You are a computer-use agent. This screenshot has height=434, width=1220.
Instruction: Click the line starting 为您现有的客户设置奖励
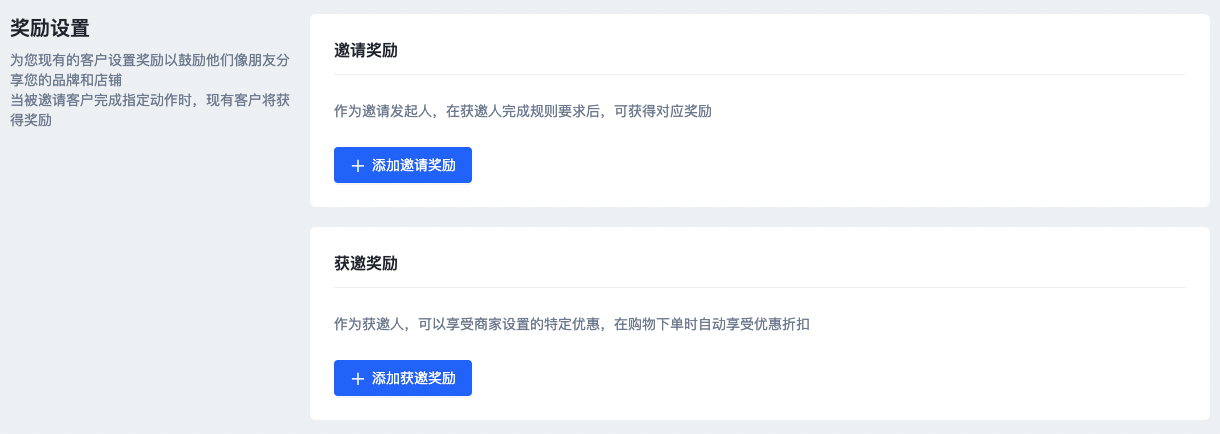coord(150,60)
